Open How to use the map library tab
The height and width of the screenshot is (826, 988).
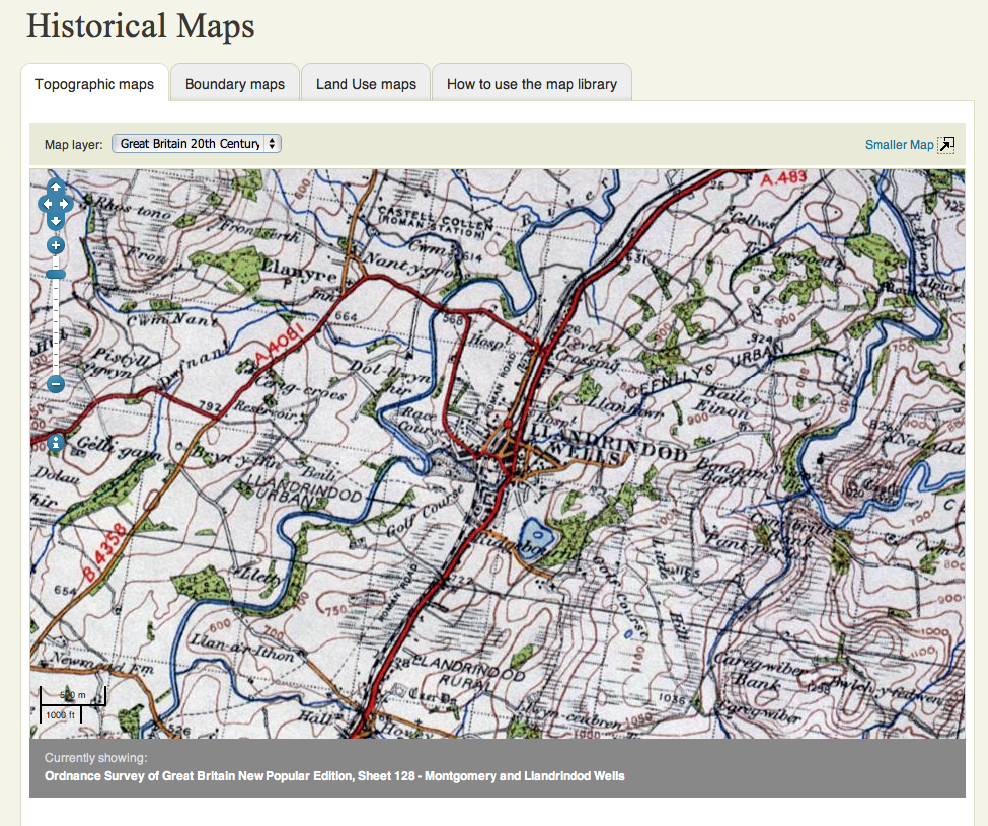[532, 84]
